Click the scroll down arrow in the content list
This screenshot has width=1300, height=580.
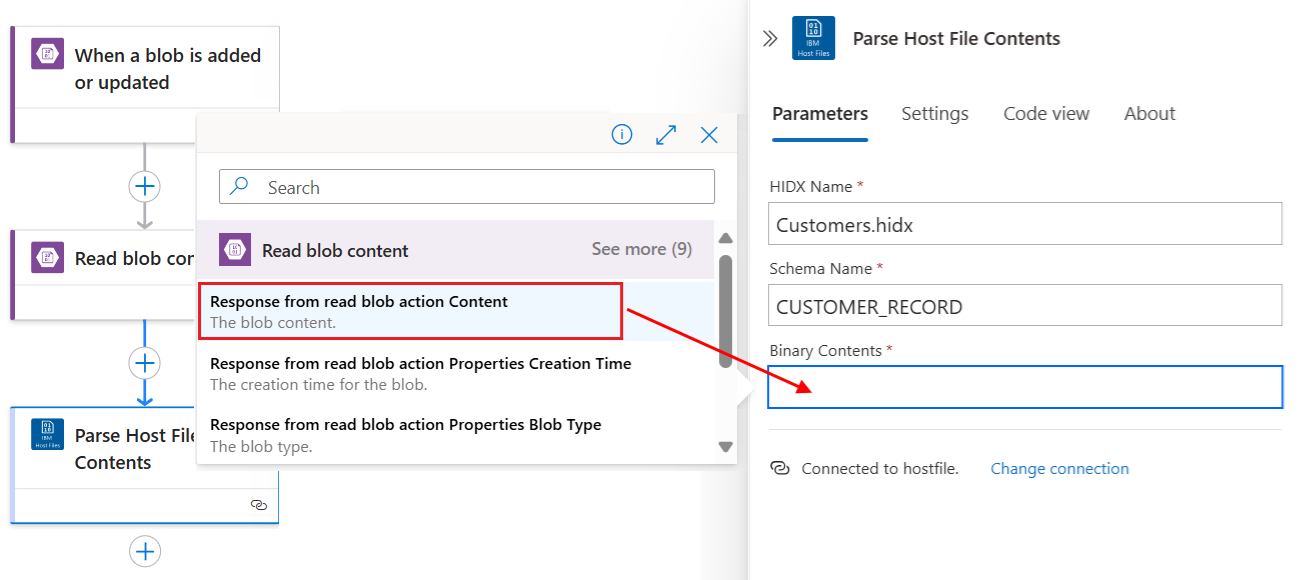726,447
